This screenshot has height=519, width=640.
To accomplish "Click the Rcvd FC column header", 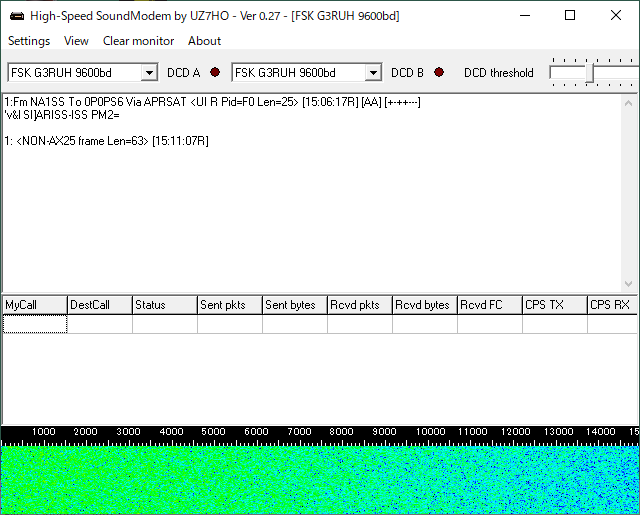I will (x=490, y=305).
